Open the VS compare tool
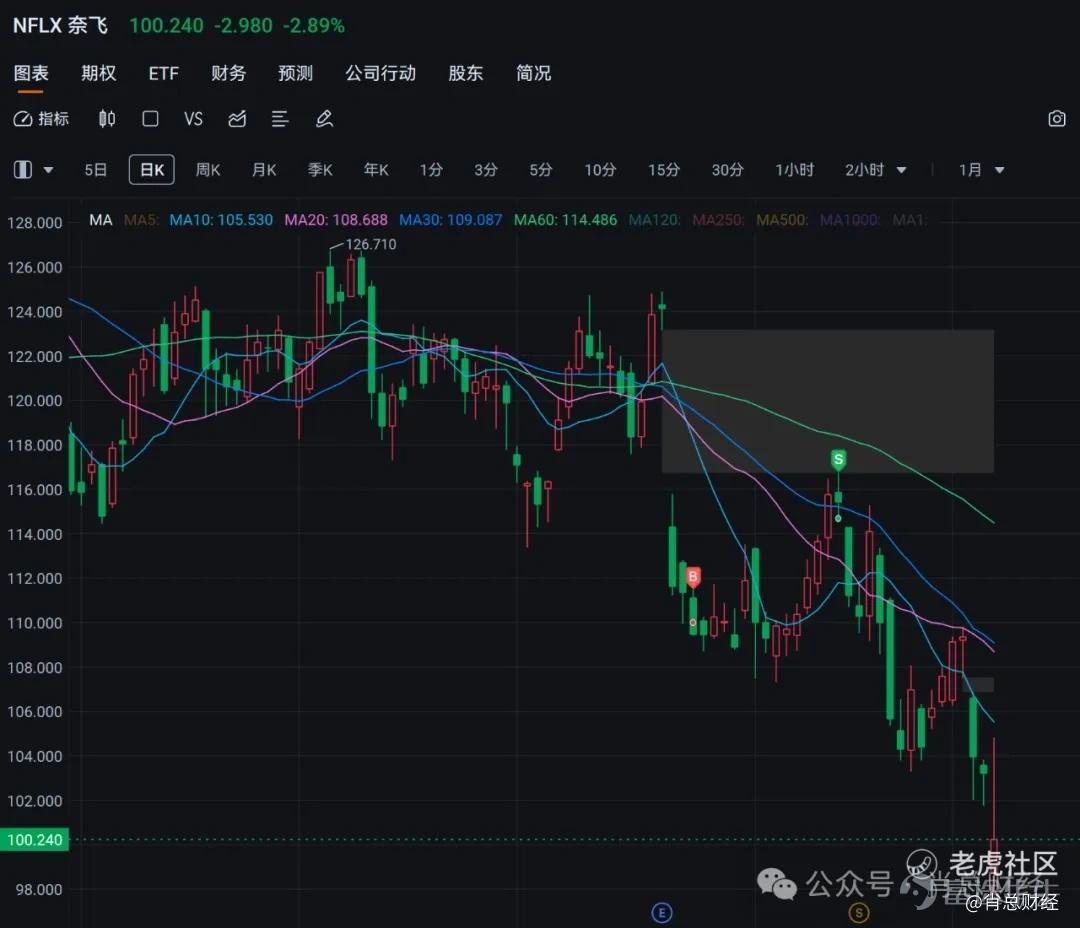The height and width of the screenshot is (928, 1080). point(194,119)
